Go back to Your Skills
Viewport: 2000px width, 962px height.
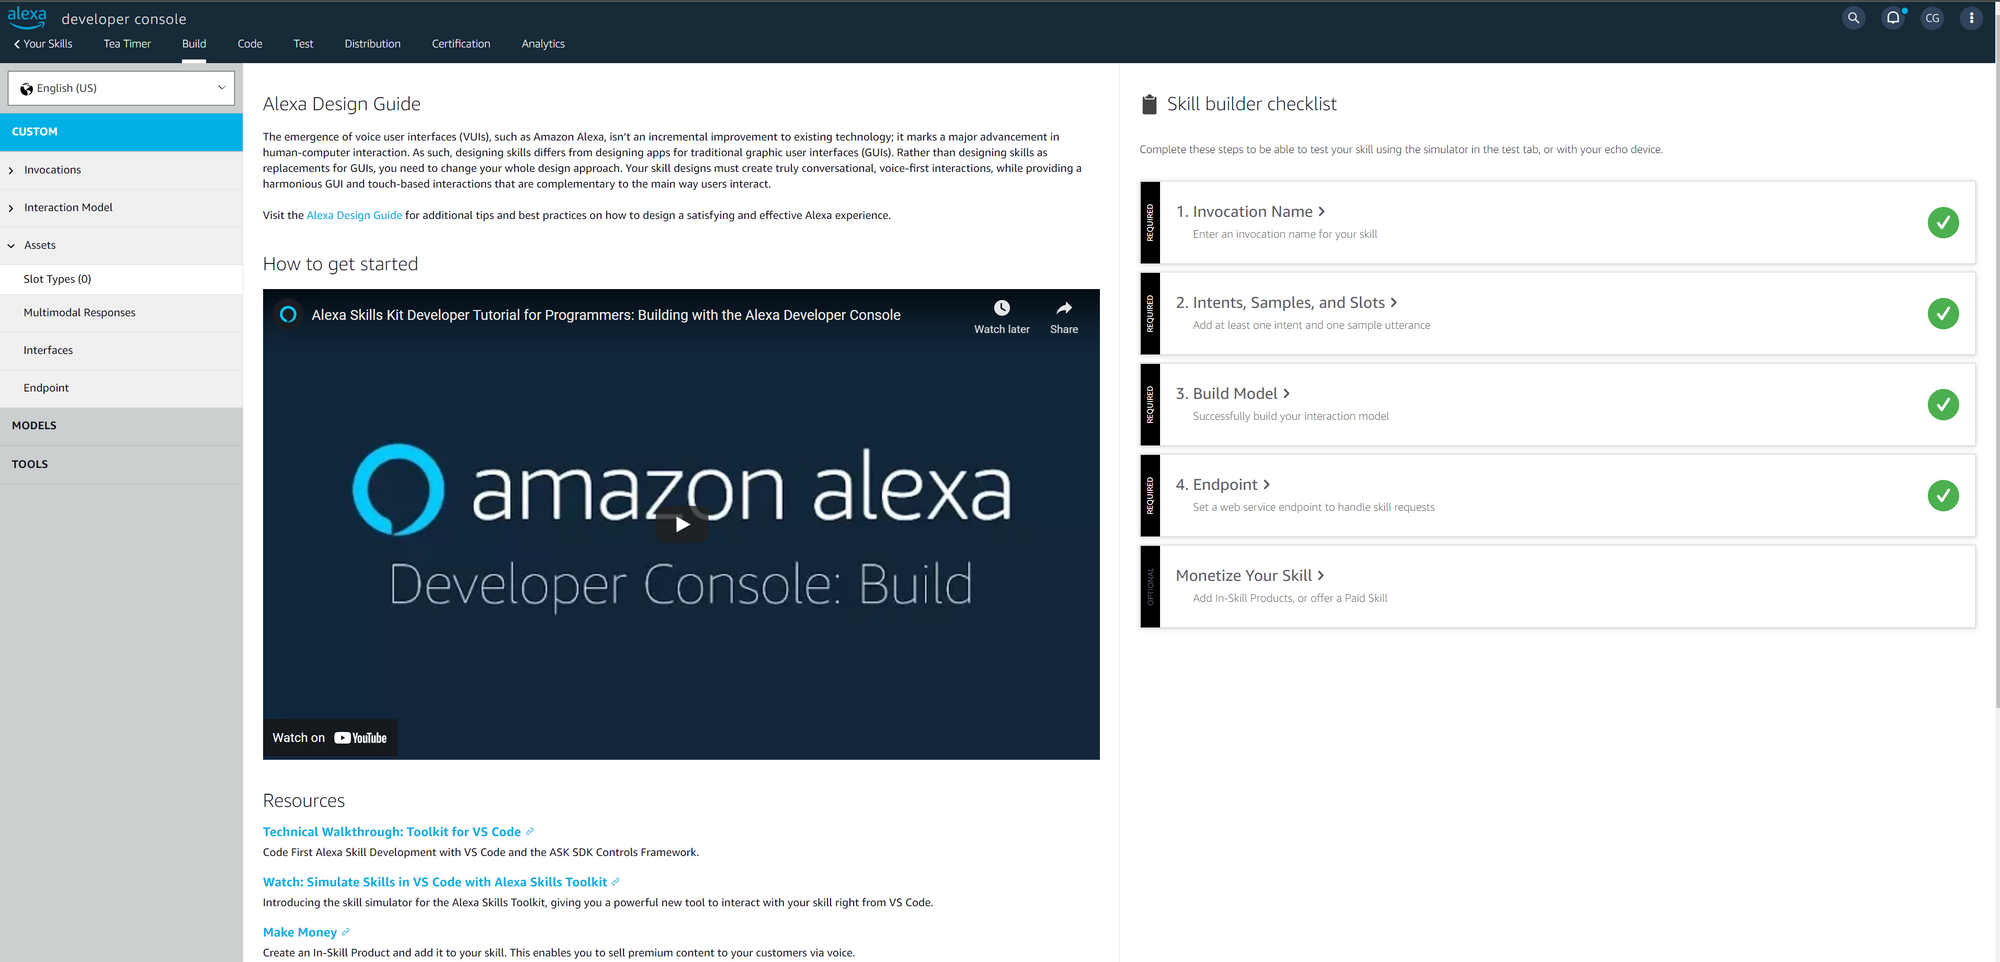(43, 44)
